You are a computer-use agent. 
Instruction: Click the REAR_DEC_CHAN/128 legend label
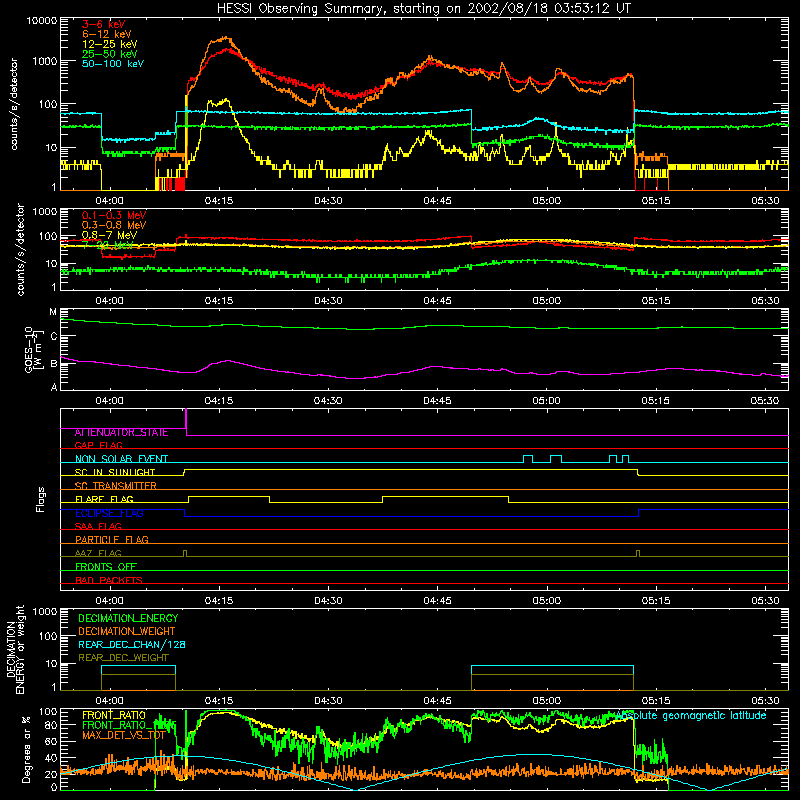pyautogui.click(x=132, y=645)
